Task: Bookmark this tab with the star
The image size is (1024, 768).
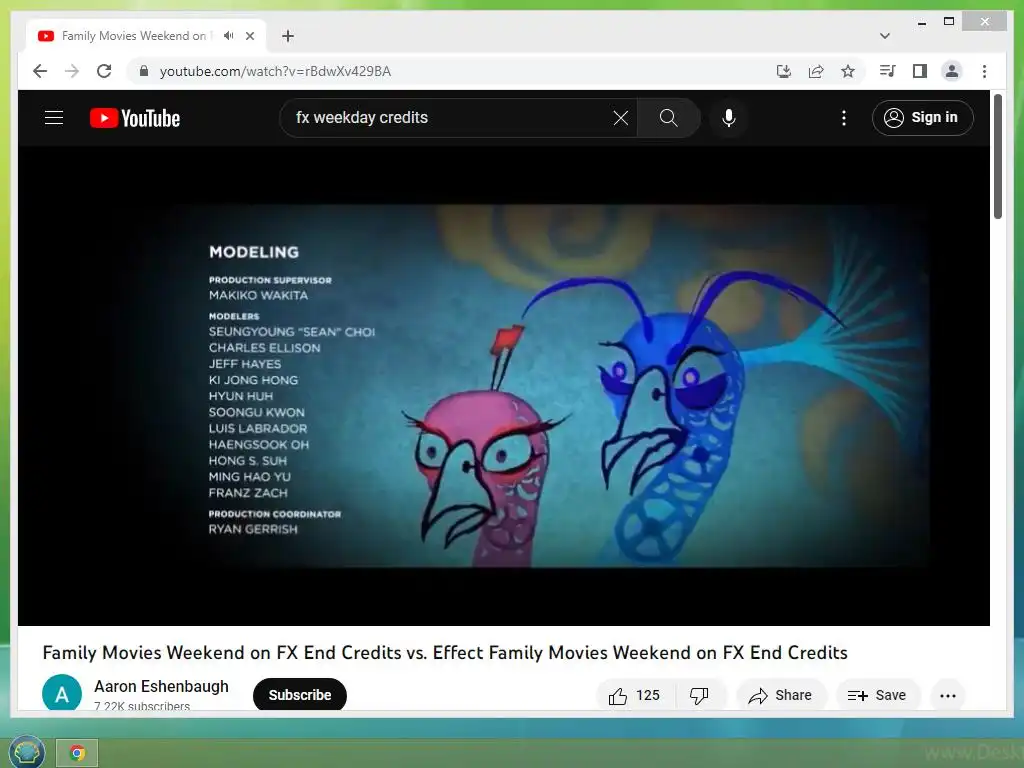Action: pos(848,71)
